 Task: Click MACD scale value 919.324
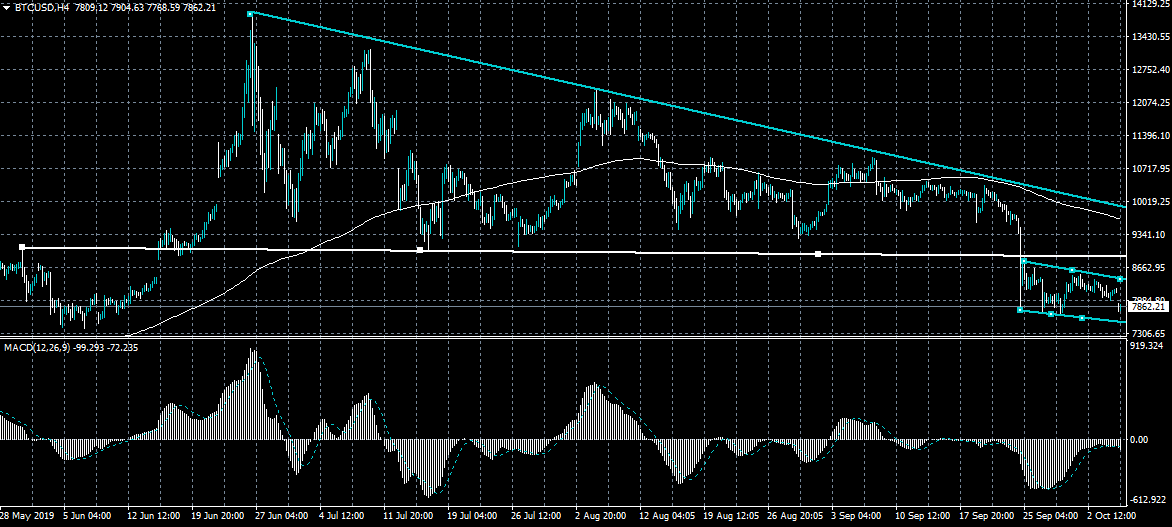1149,346
